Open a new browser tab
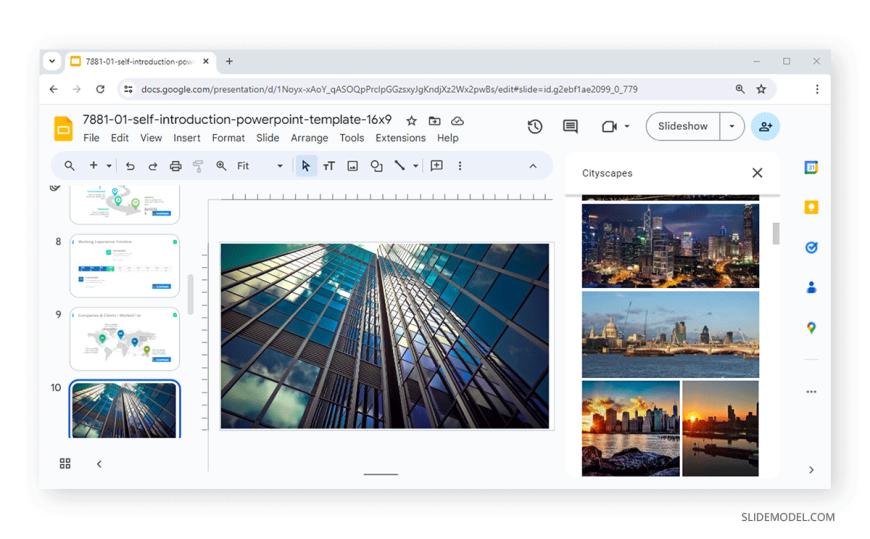The image size is (870, 539). [x=229, y=61]
